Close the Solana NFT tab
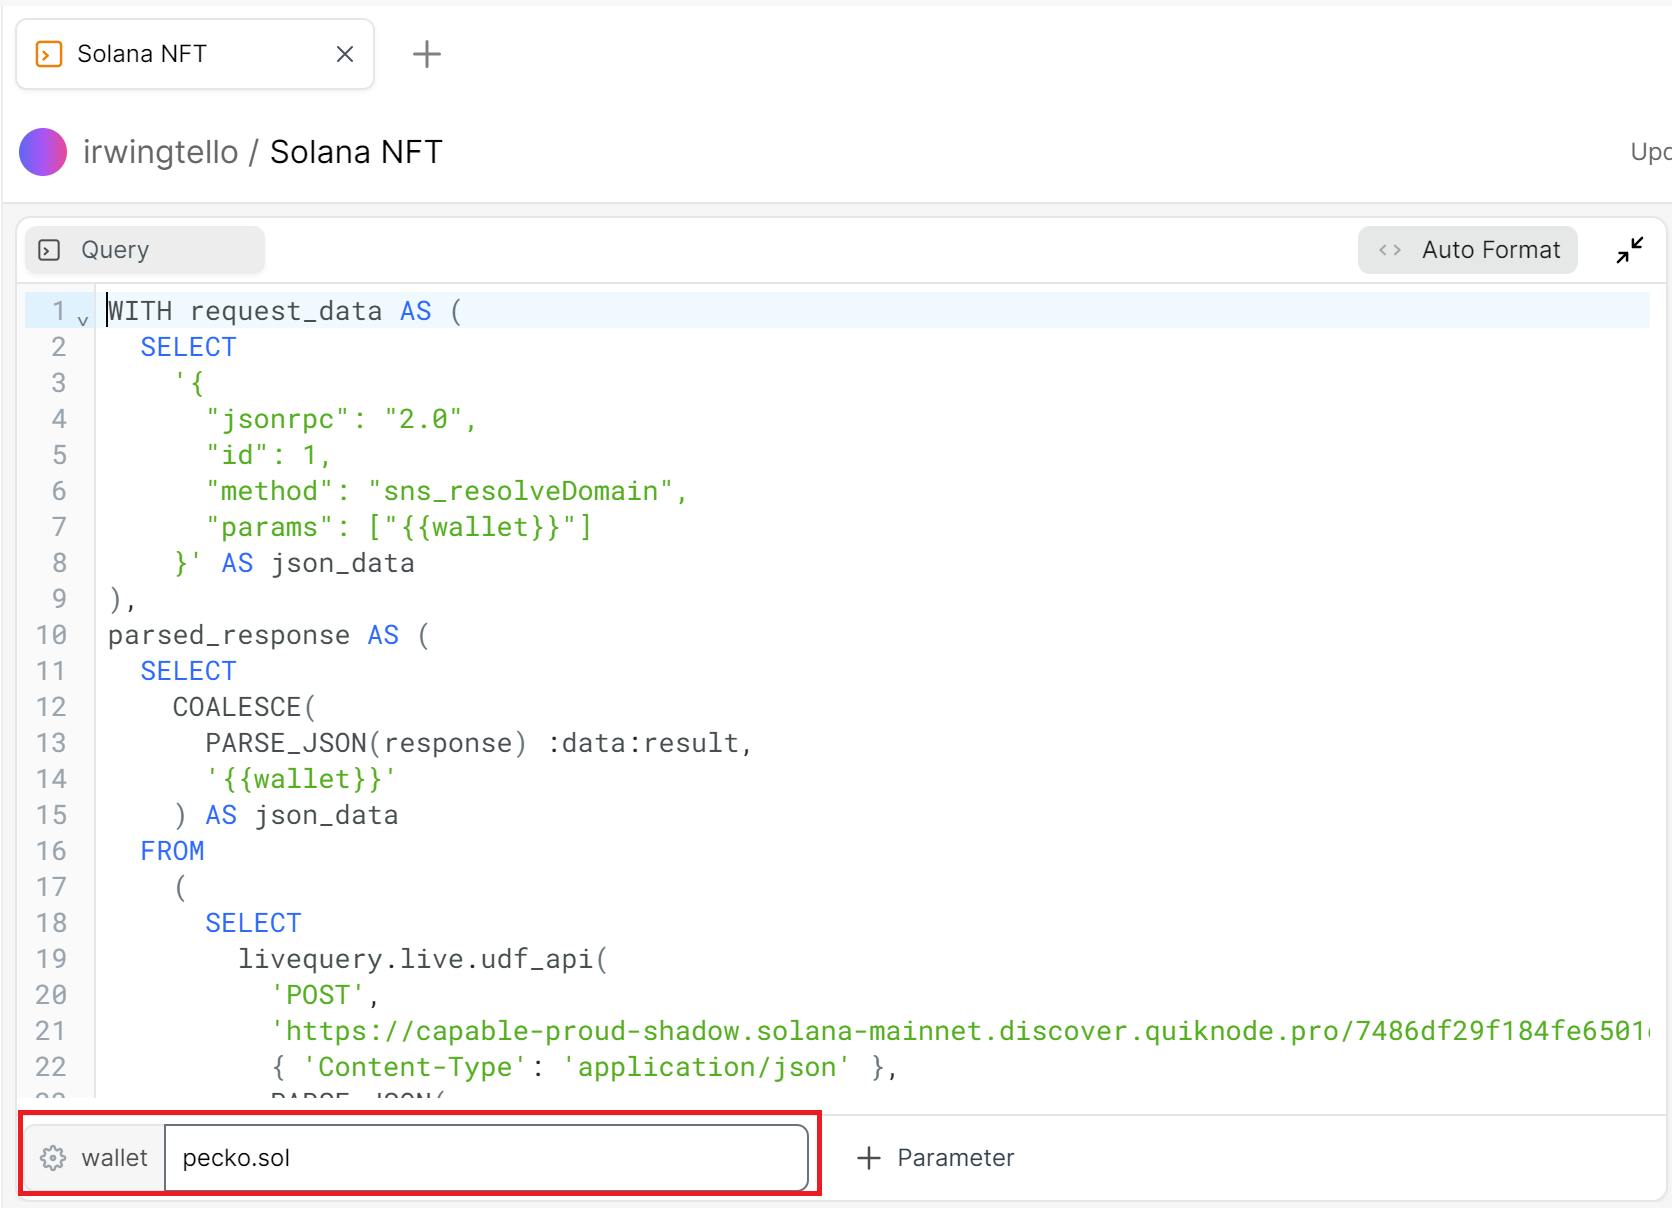The height and width of the screenshot is (1208, 1672). (x=345, y=54)
